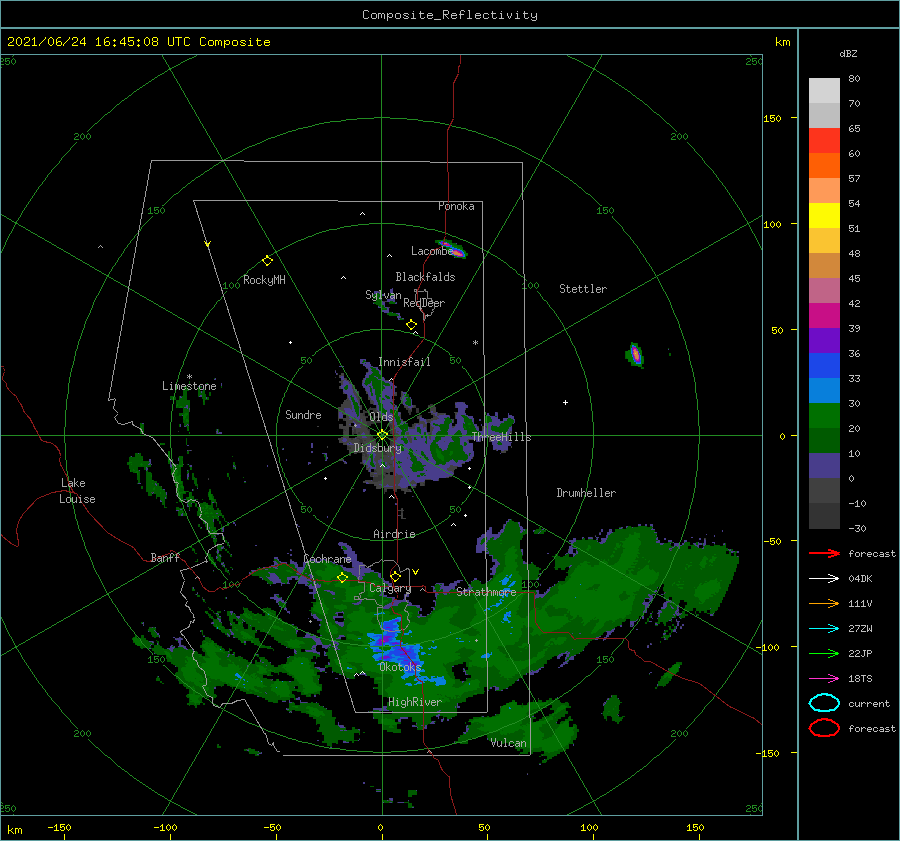The height and width of the screenshot is (841, 900).
Task: Click the Stettler city label
Action: coord(583,289)
